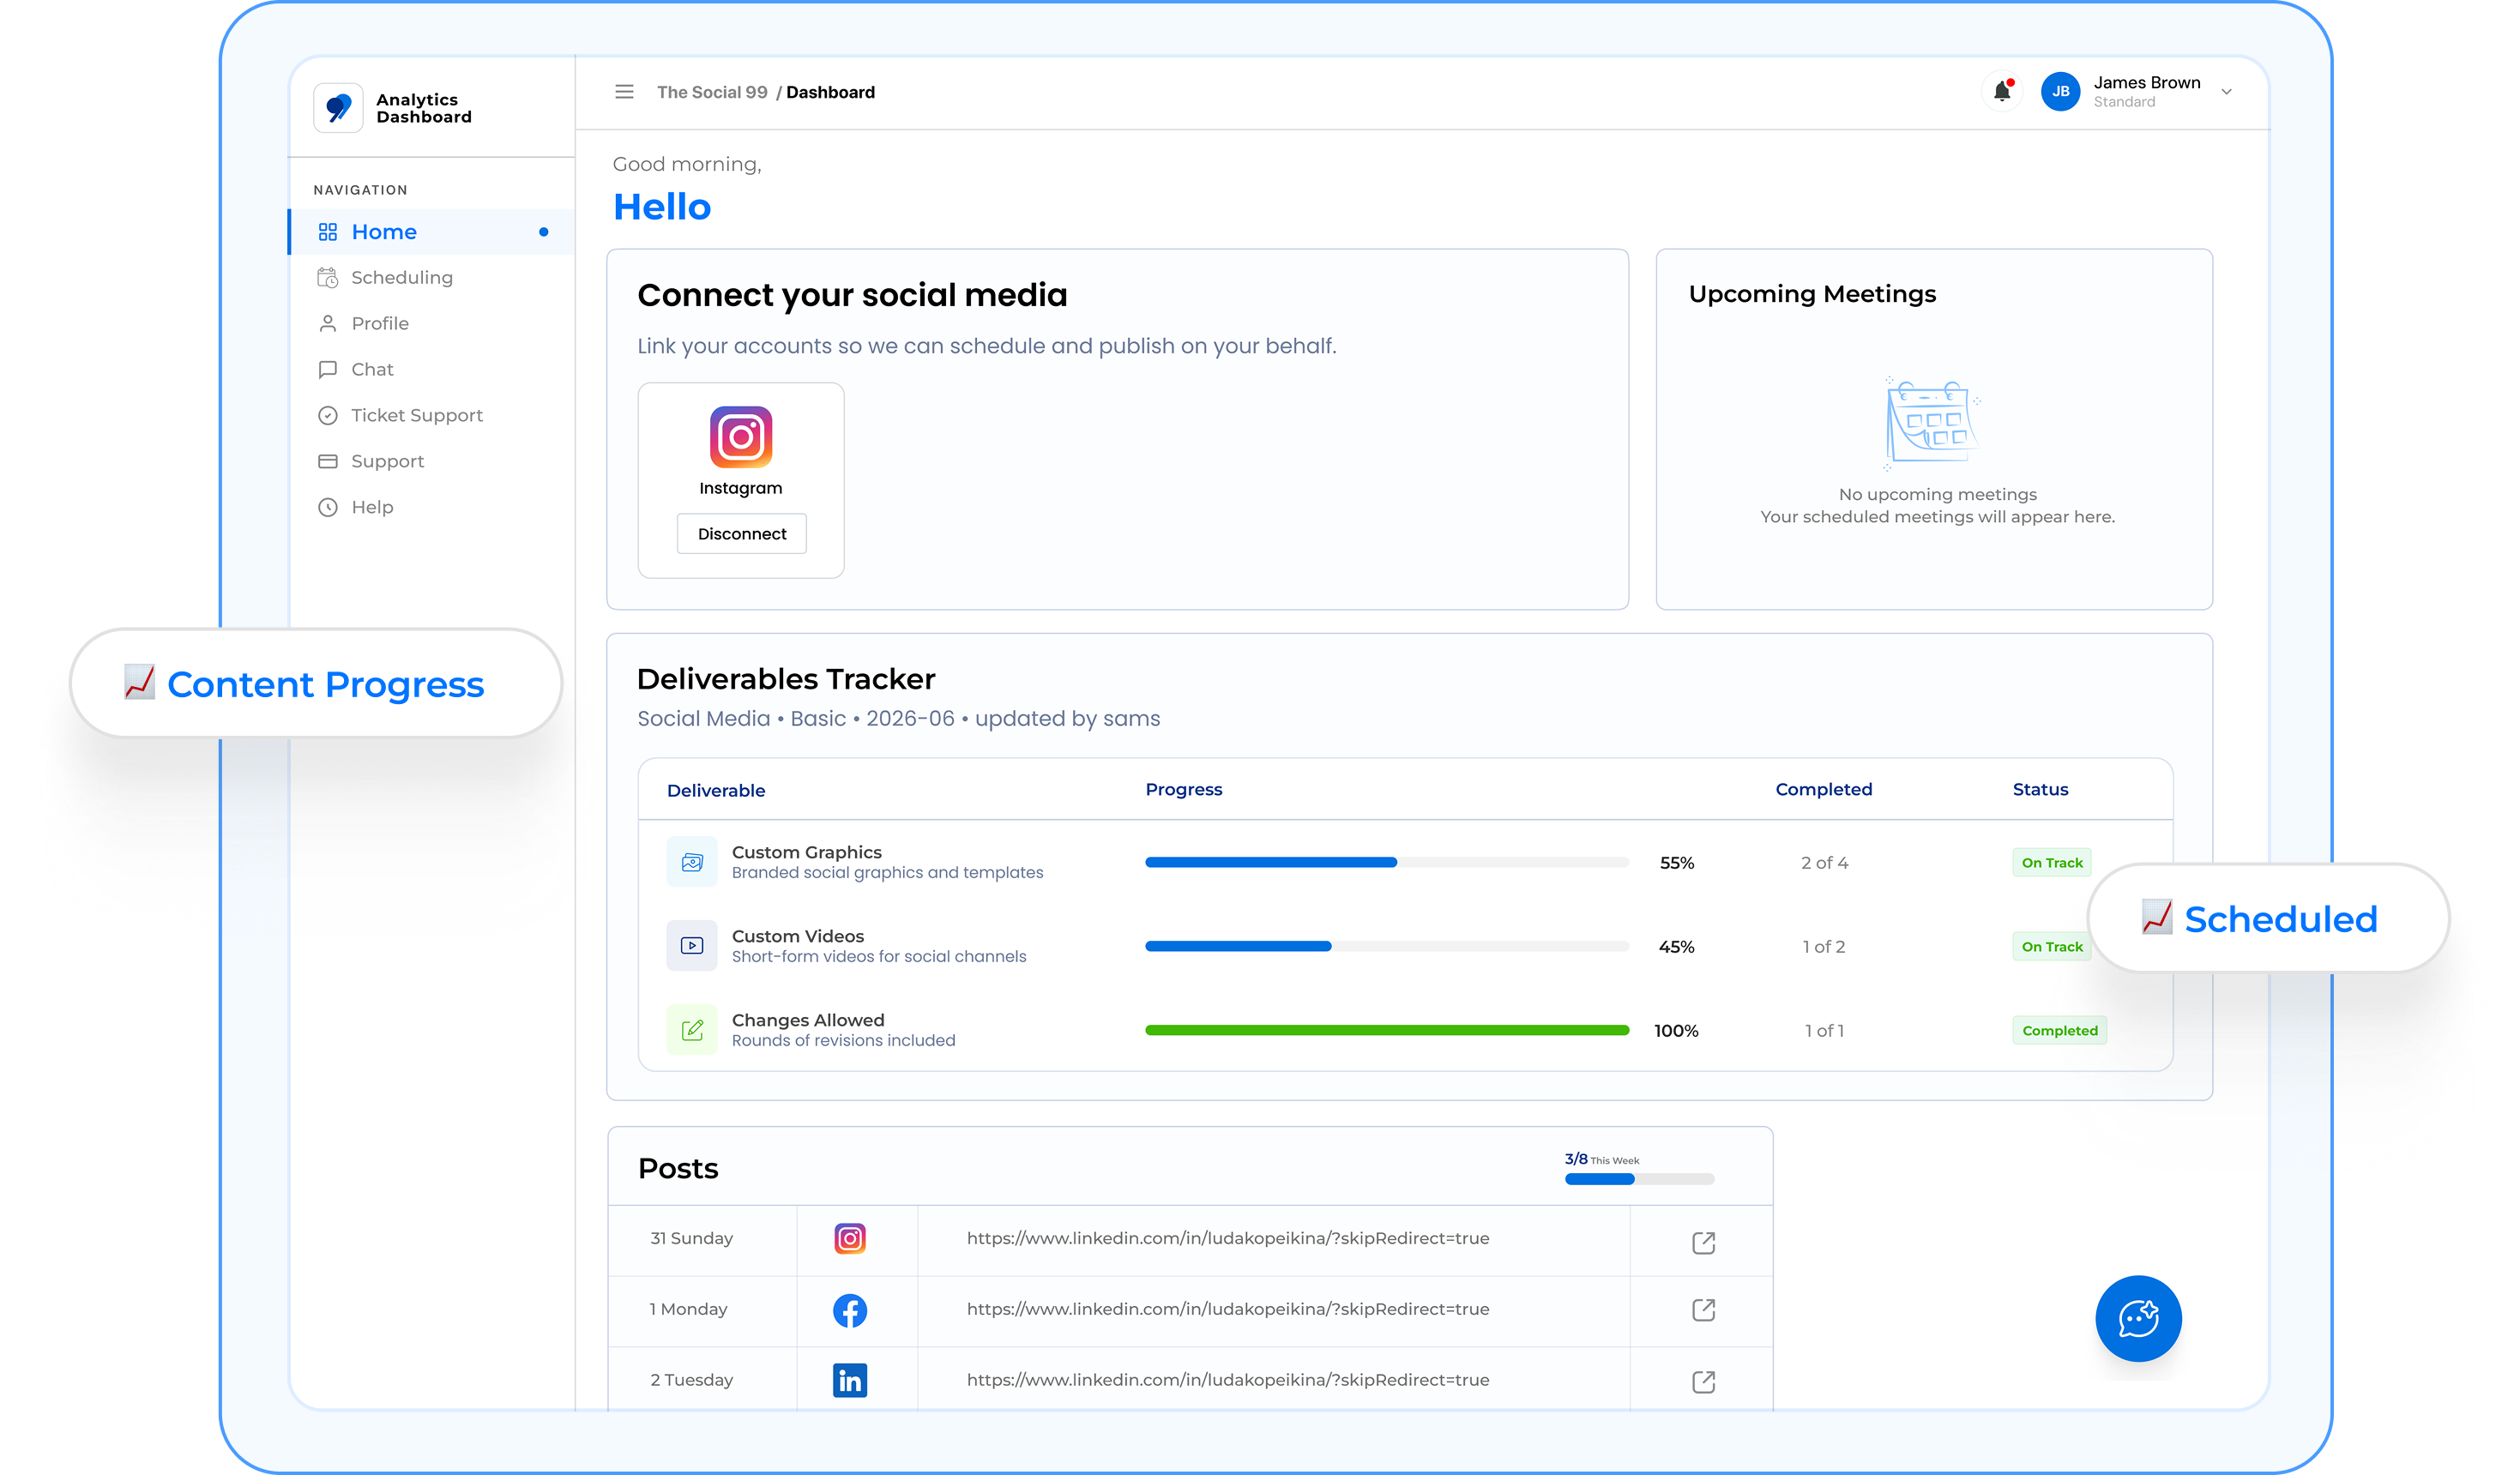This screenshot has height=1475, width=2520.
Task: Click the Instagram logo in the connect card
Action: [741, 437]
